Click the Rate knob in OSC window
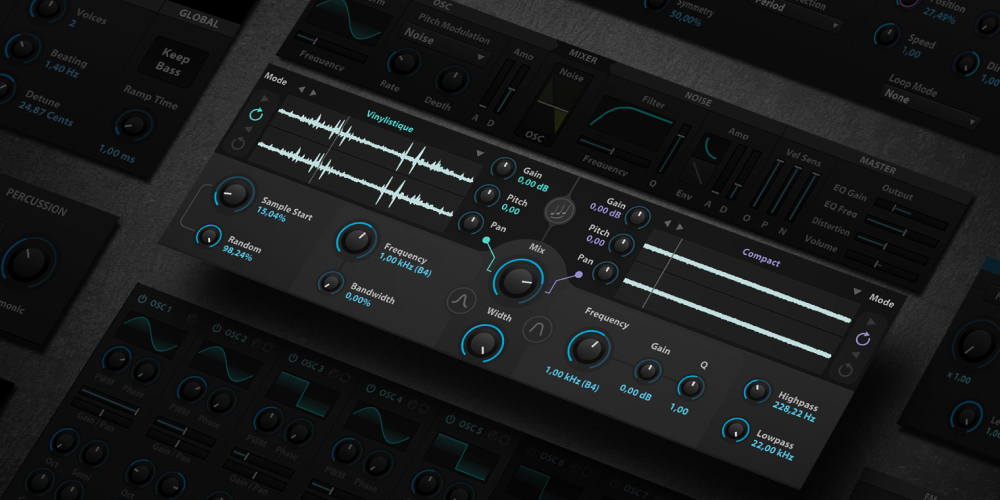The image size is (1000, 500). (x=404, y=62)
